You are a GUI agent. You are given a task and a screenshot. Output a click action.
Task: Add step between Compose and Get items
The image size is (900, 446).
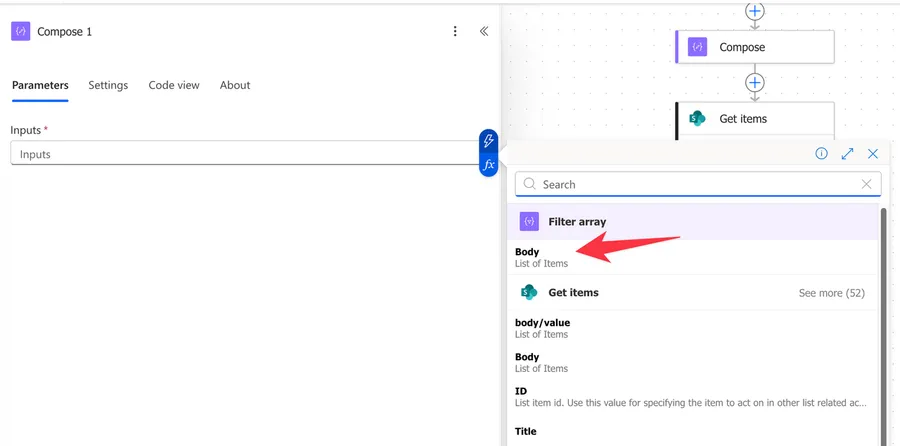tap(755, 82)
